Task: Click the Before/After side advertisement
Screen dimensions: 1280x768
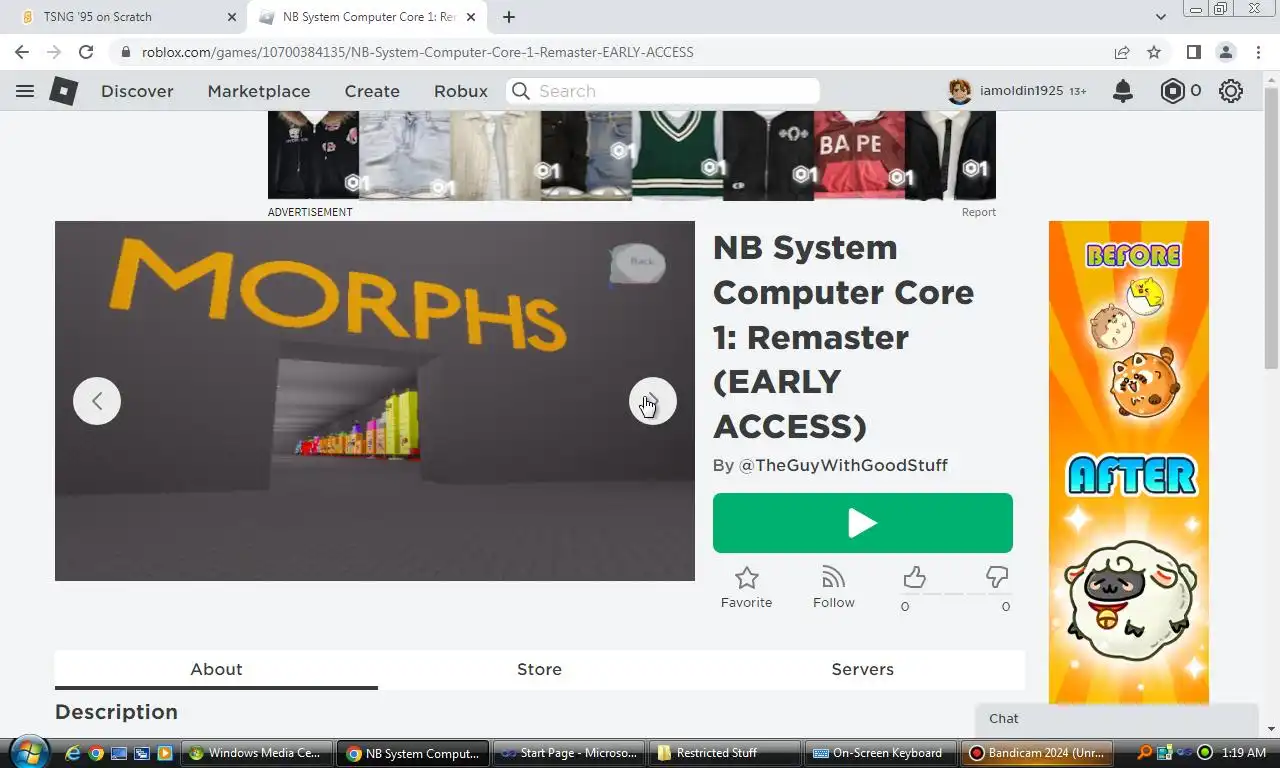Action: pos(1128,463)
